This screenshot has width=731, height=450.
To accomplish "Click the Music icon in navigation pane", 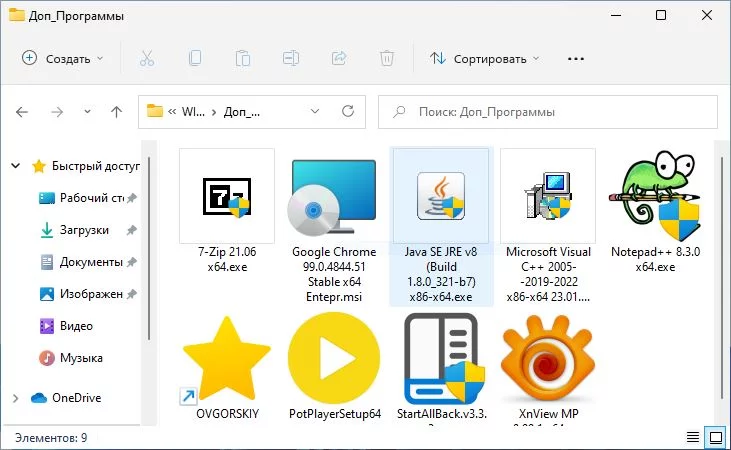I will (47, 358).
